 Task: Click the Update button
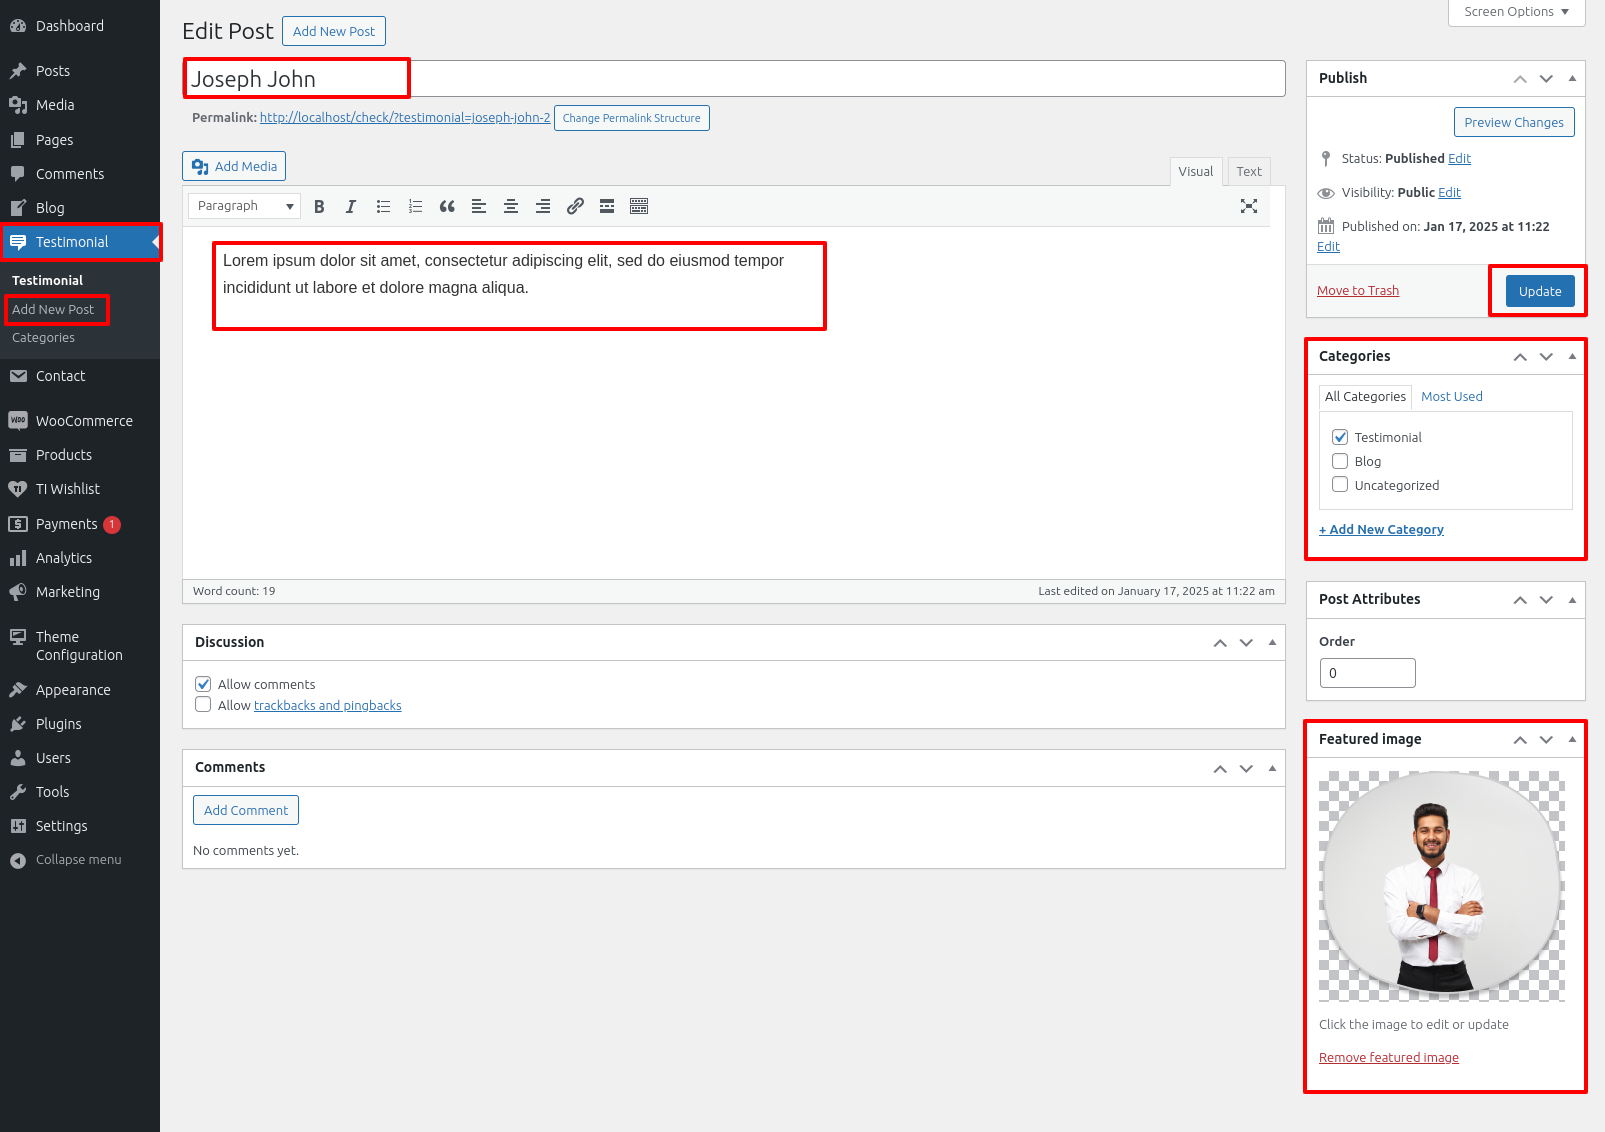pos(1539,291)
